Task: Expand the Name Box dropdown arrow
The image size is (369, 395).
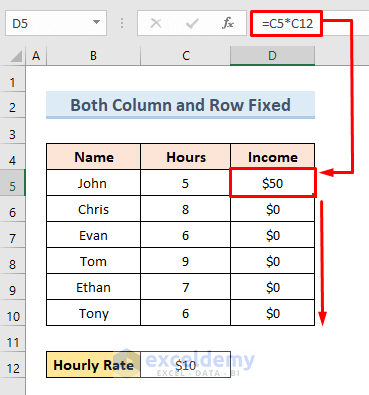Action: coord(96,23)
